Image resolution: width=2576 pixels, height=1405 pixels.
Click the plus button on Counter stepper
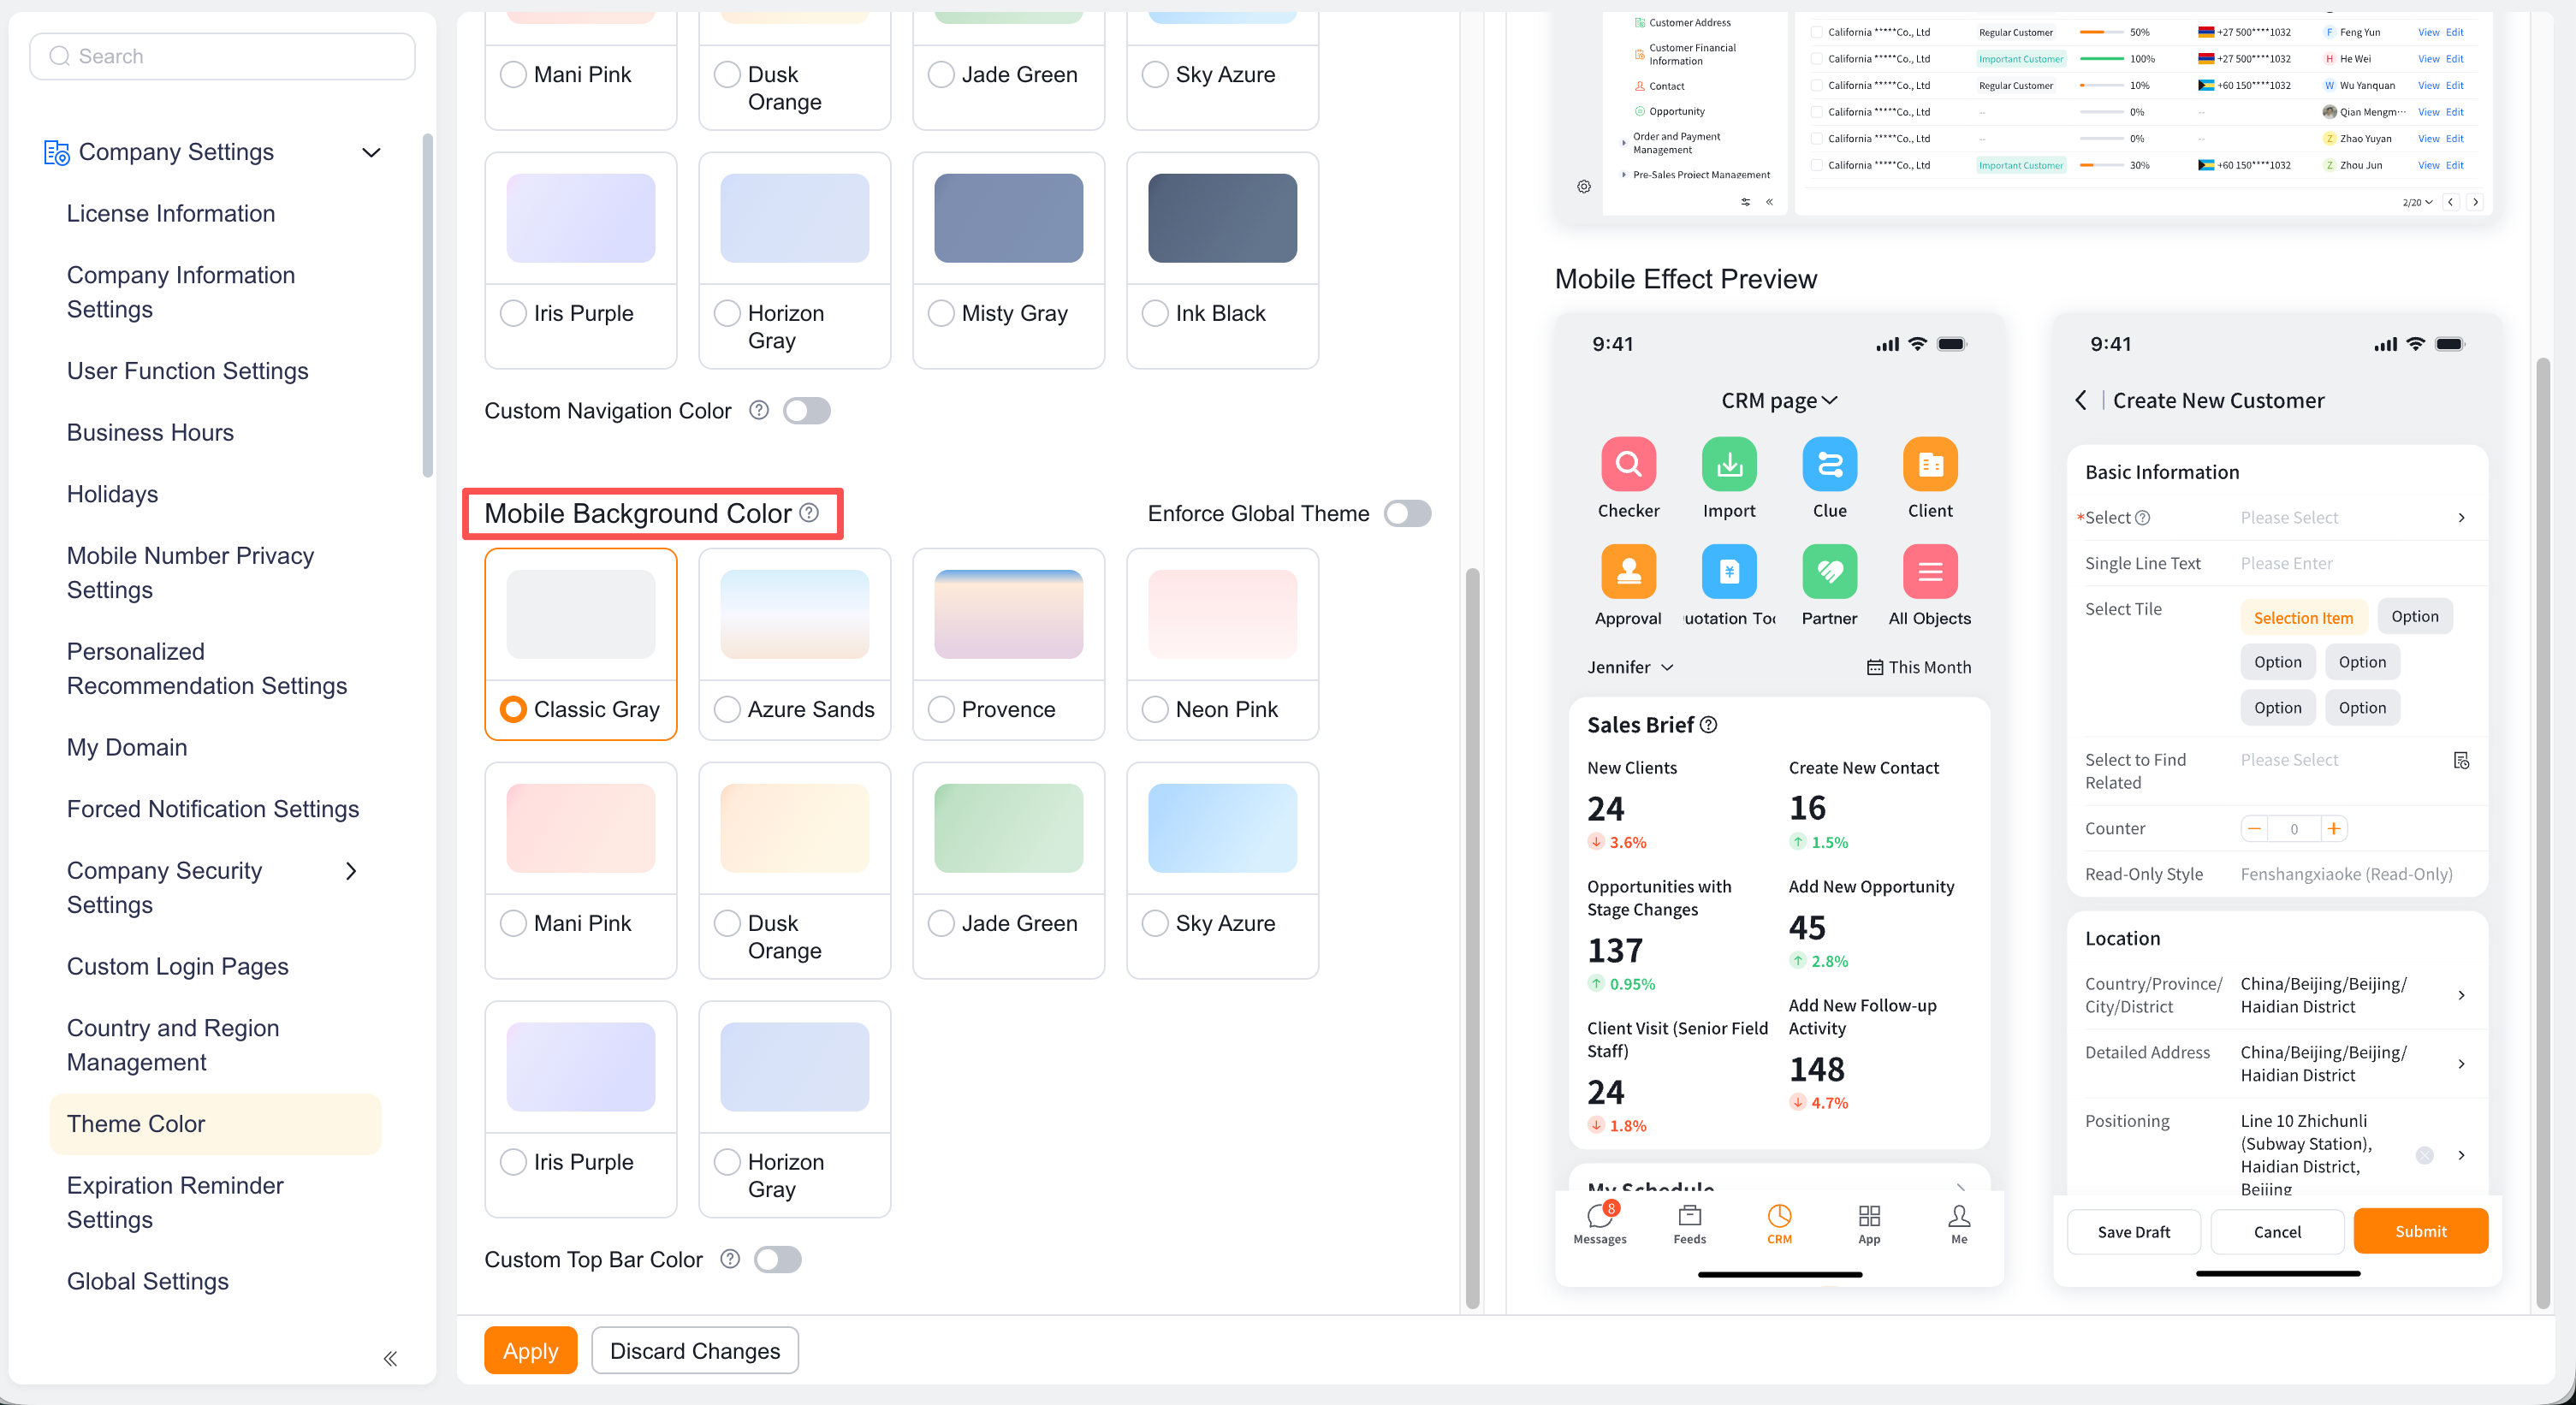(x=2333, y=828)
